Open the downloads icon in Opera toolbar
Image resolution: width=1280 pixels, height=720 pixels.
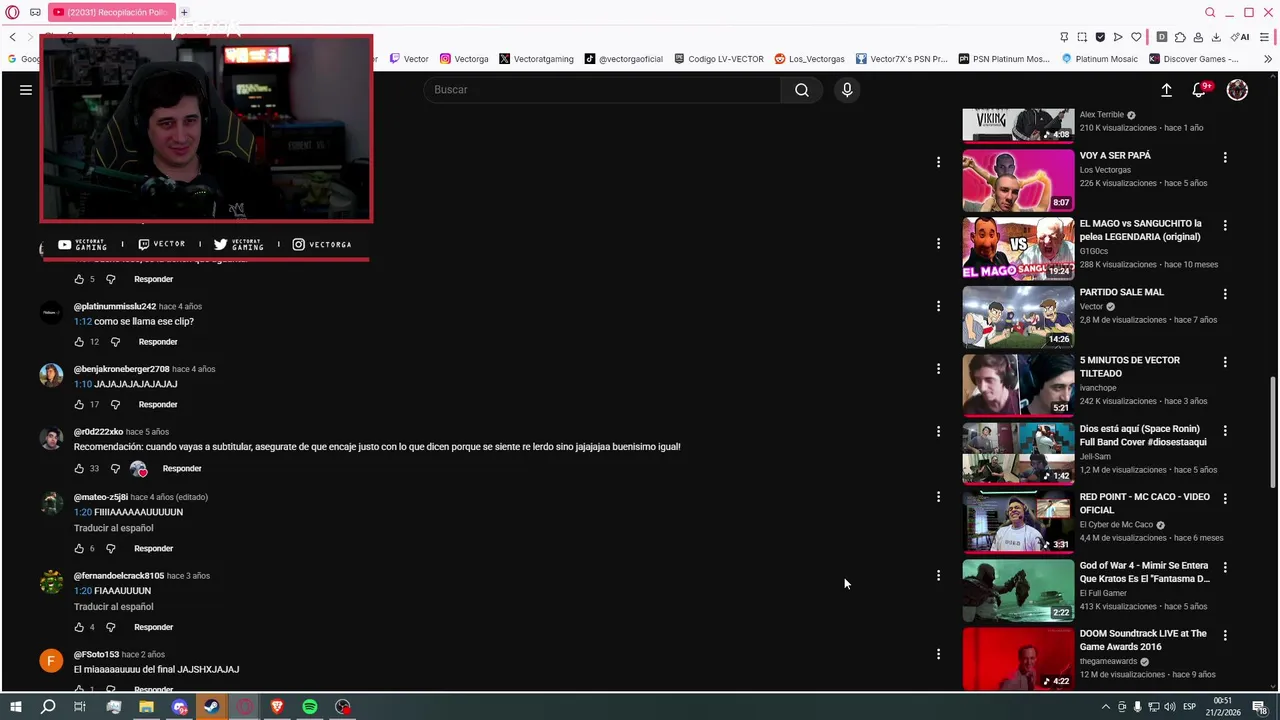click(x=1216, y=37)
